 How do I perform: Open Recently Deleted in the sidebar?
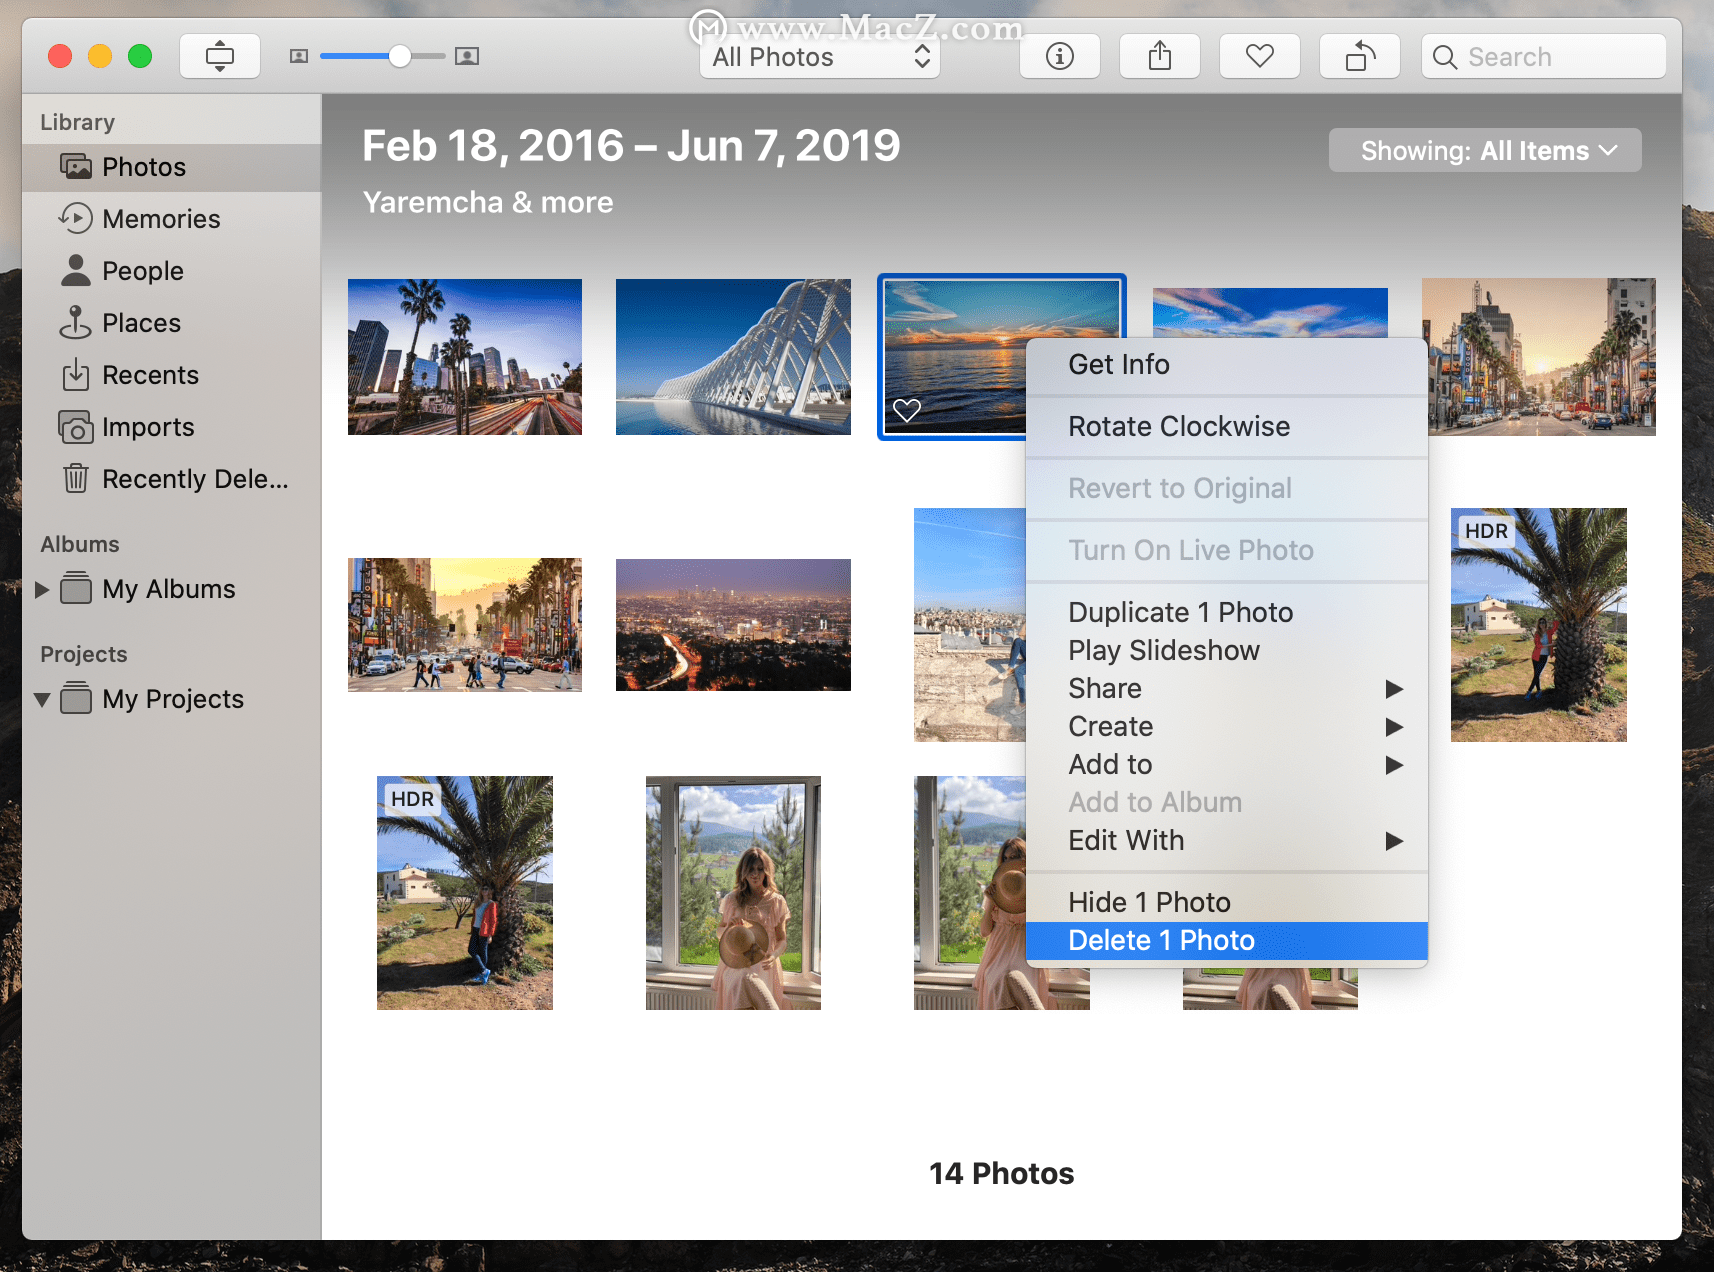tap(172, 479)
